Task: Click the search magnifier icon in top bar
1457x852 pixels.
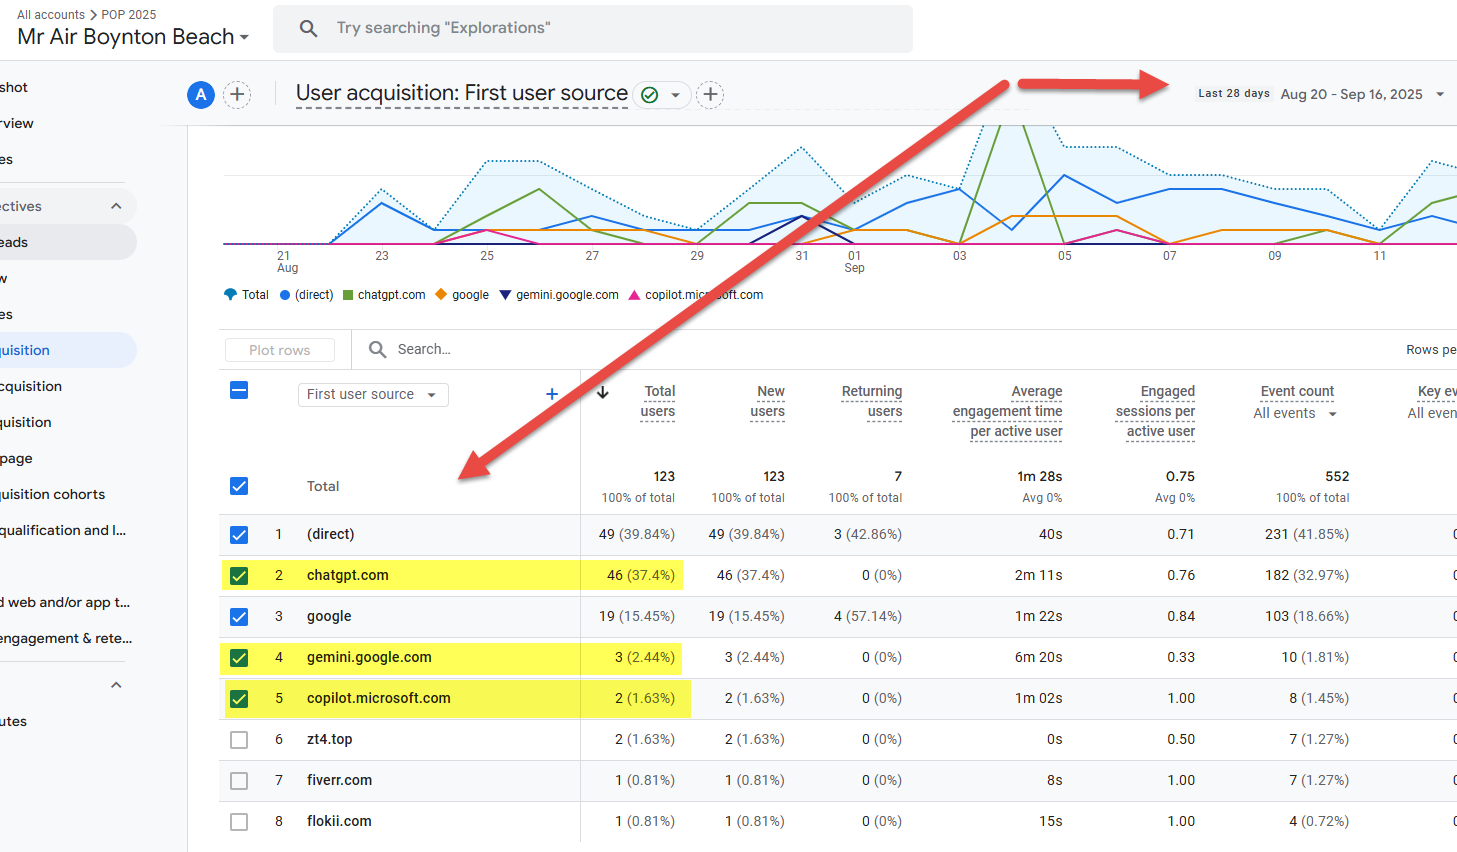Action: 309,29
